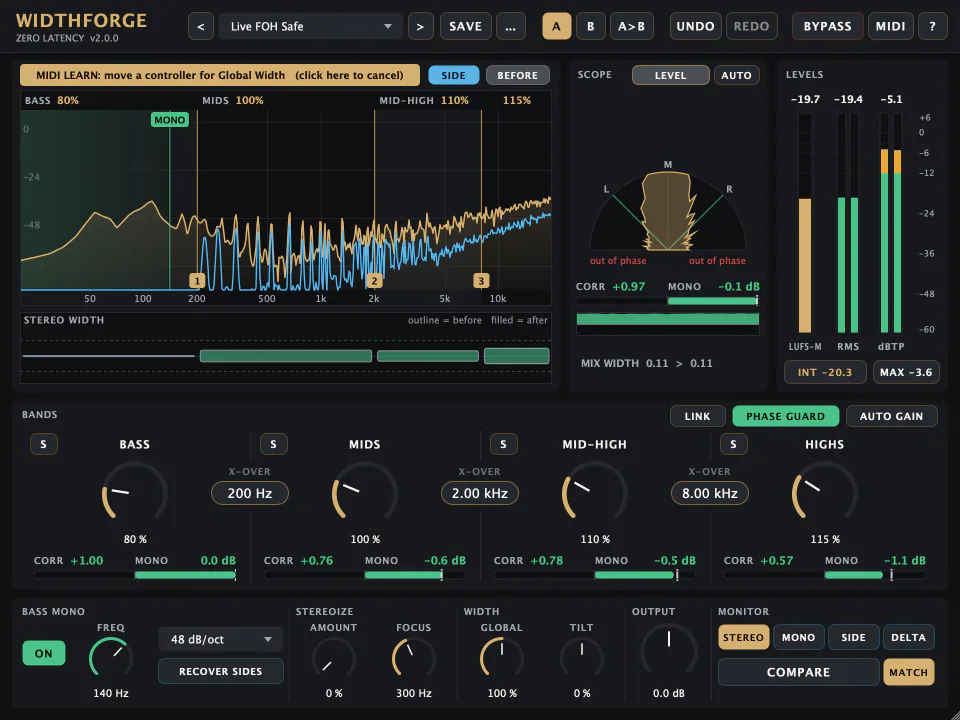
Task: Solo the BASS band
Action: (x=43, y=444)
